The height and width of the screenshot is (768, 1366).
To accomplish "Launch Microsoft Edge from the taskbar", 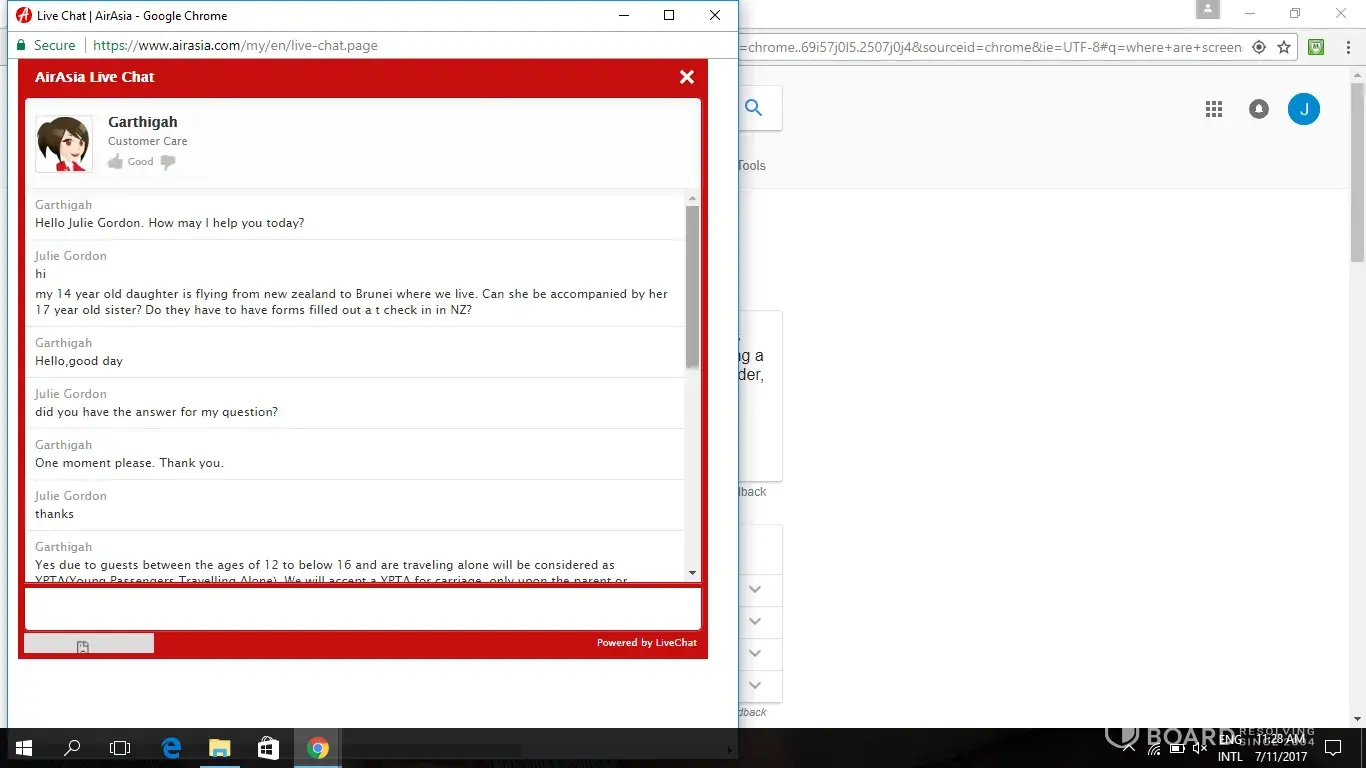I will pos(171,748).
